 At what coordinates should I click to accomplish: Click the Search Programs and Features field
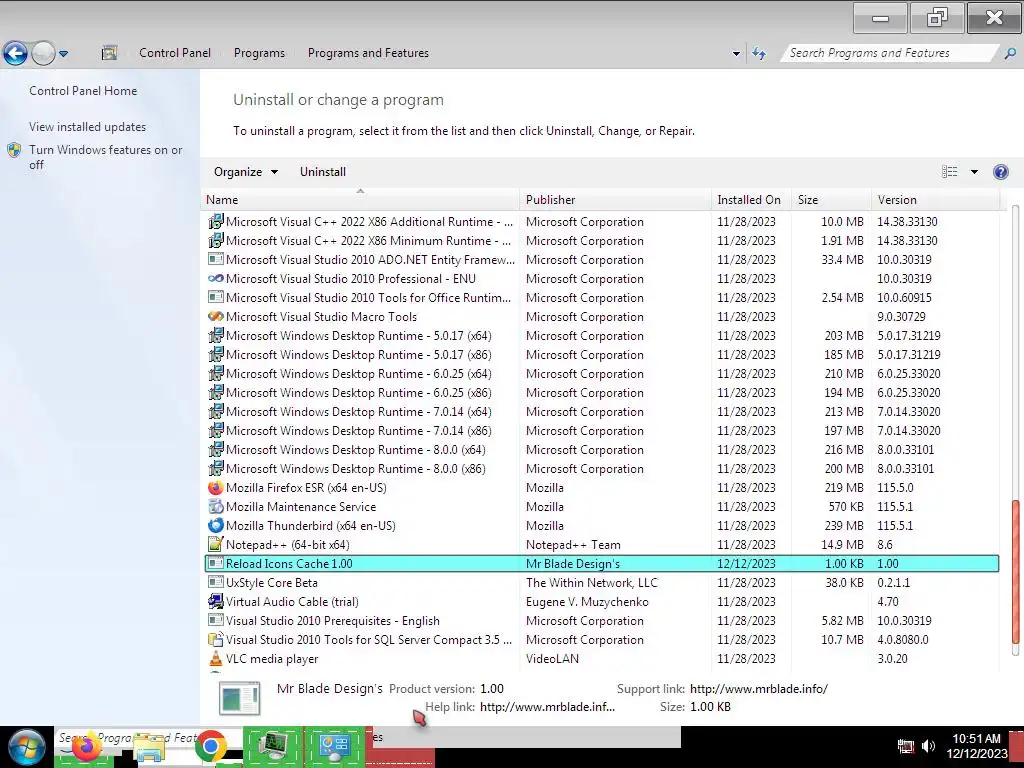pyautogui.click(x=888, y=53)
